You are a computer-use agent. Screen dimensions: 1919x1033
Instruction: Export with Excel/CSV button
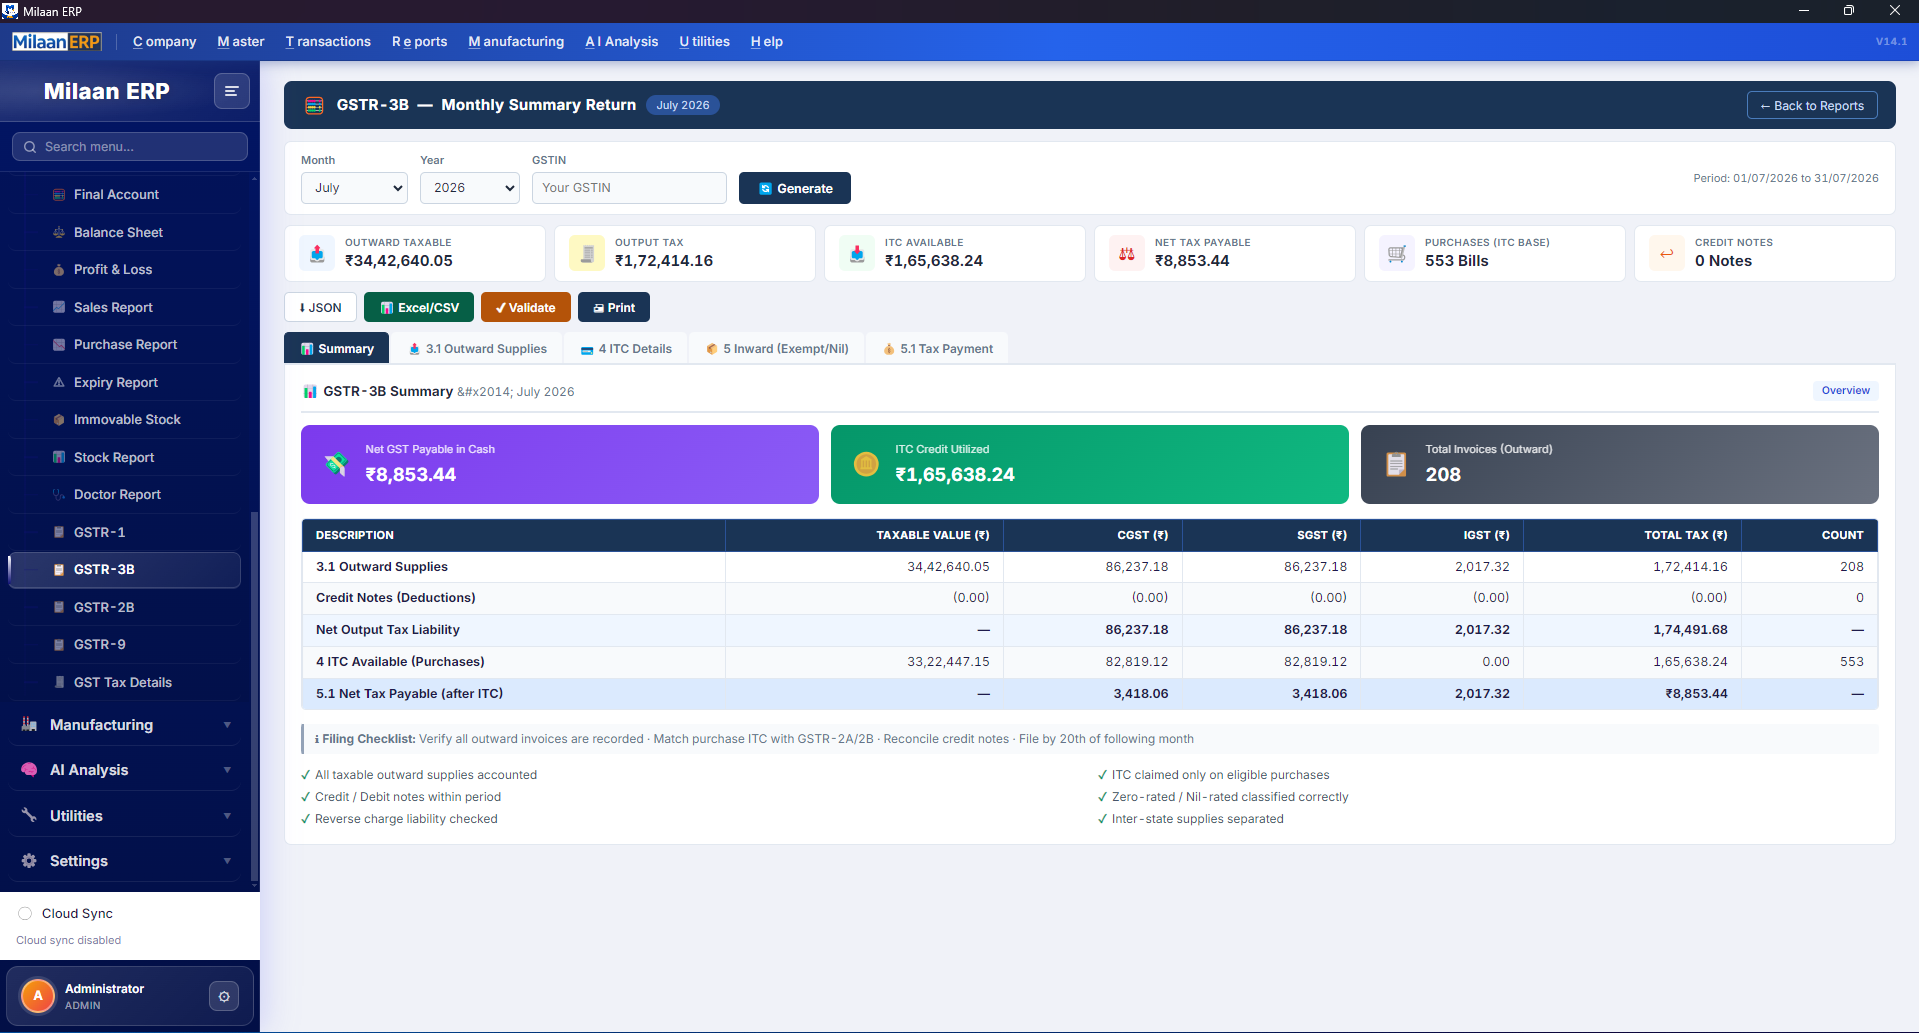(419, 308)
